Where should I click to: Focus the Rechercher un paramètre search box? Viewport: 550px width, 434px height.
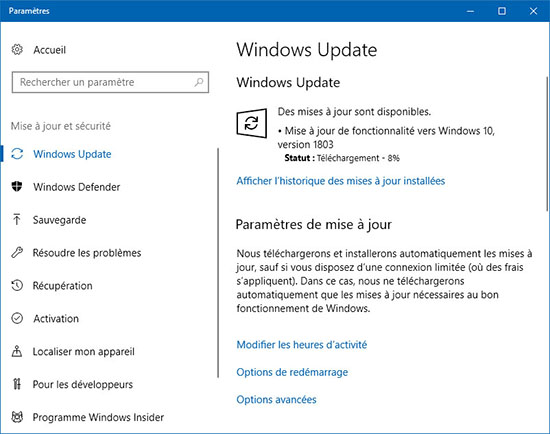point(110,82)
